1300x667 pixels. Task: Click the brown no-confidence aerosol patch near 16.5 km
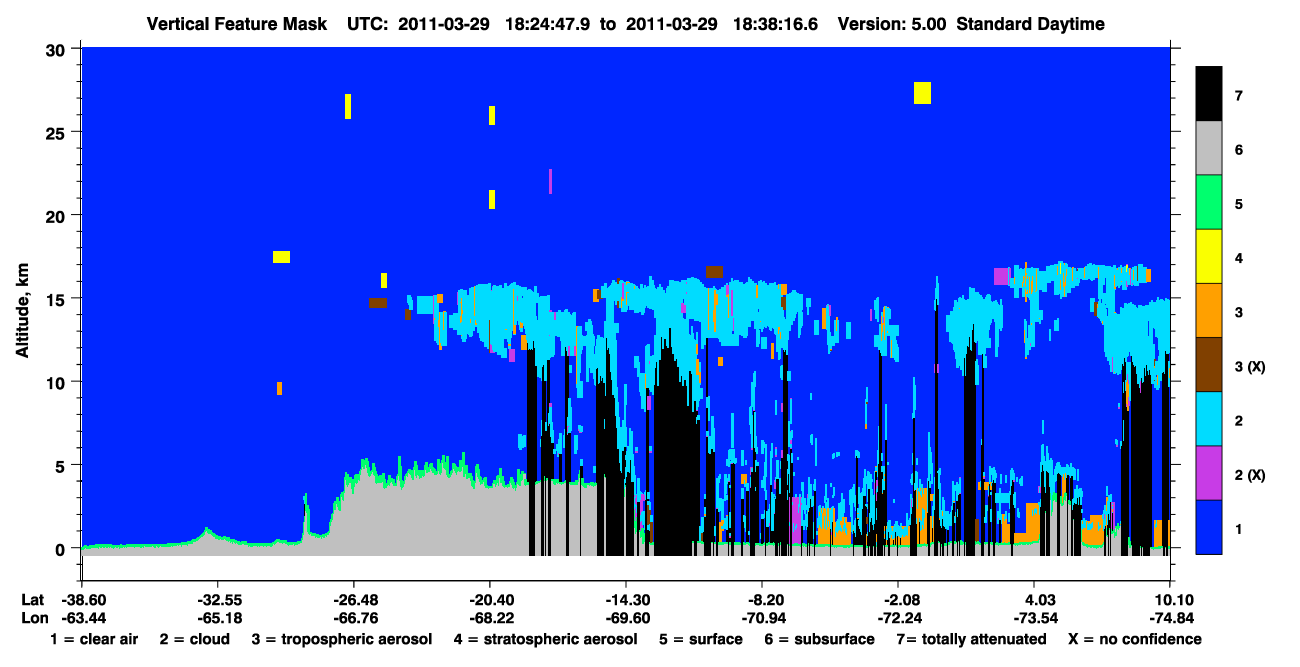pyautogui.click(x=714, y=271)
